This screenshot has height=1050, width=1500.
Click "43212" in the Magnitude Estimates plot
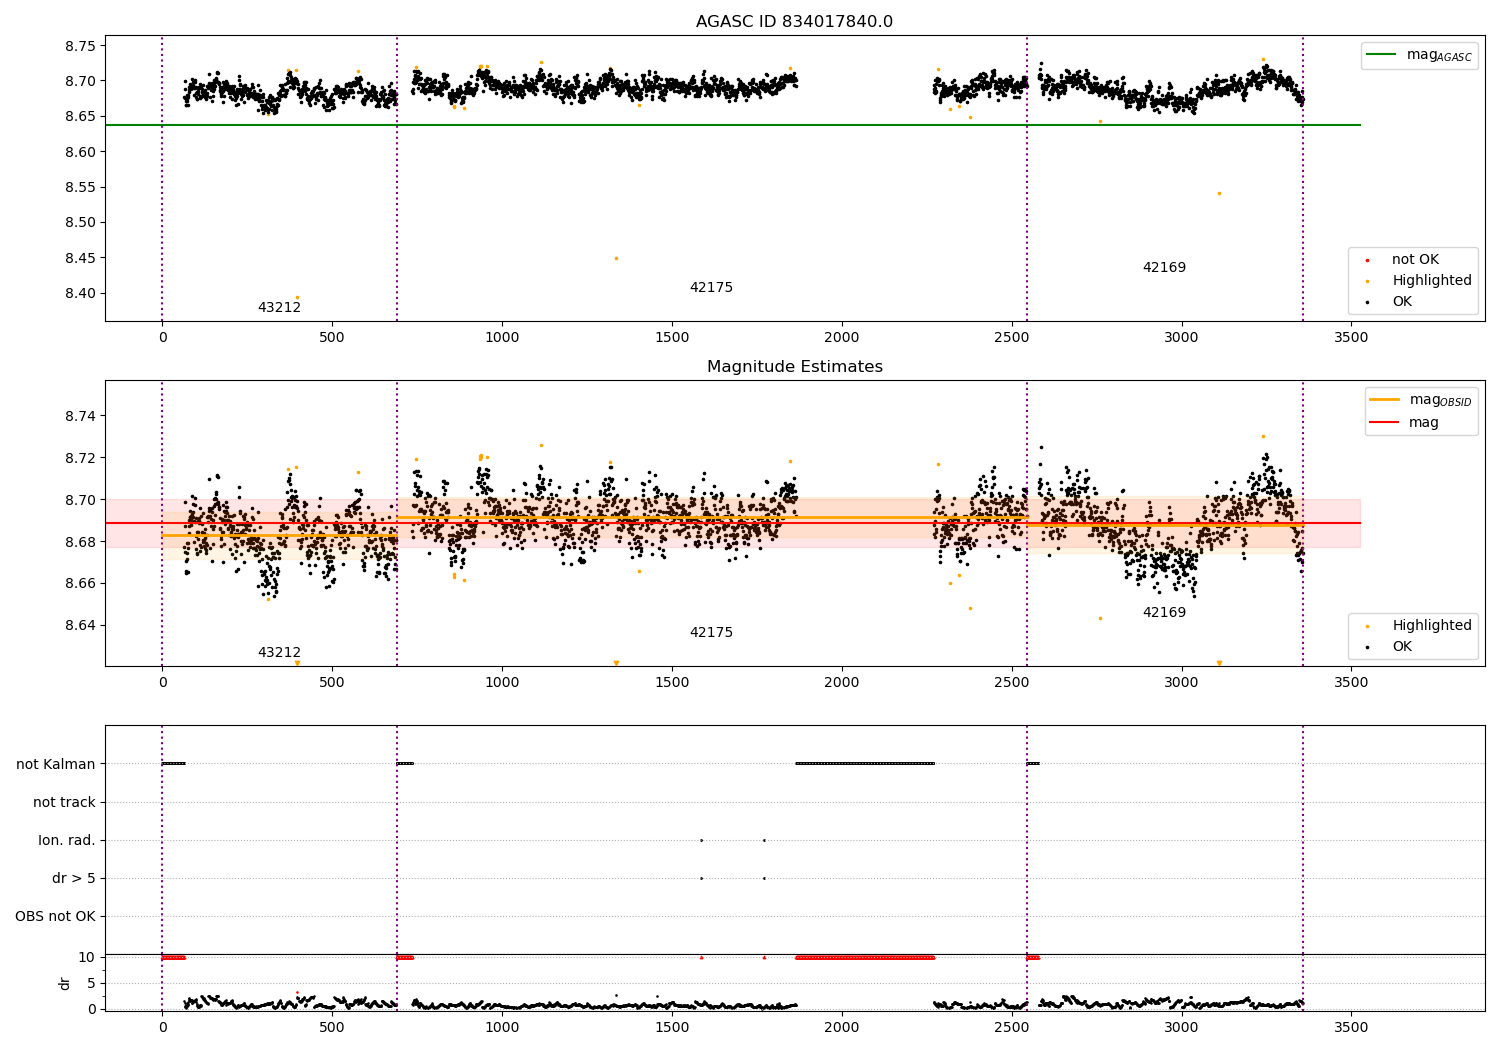coord(279,653)
